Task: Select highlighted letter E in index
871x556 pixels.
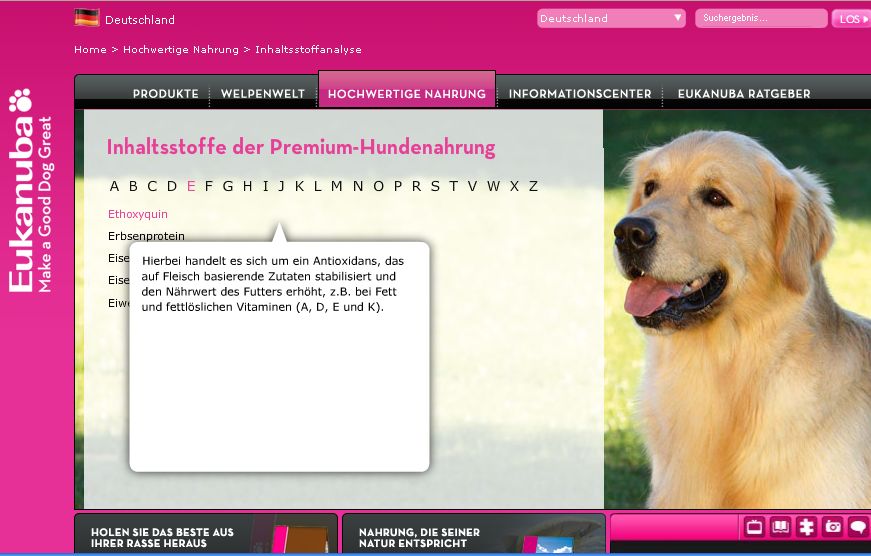Action: click(191, 186)
